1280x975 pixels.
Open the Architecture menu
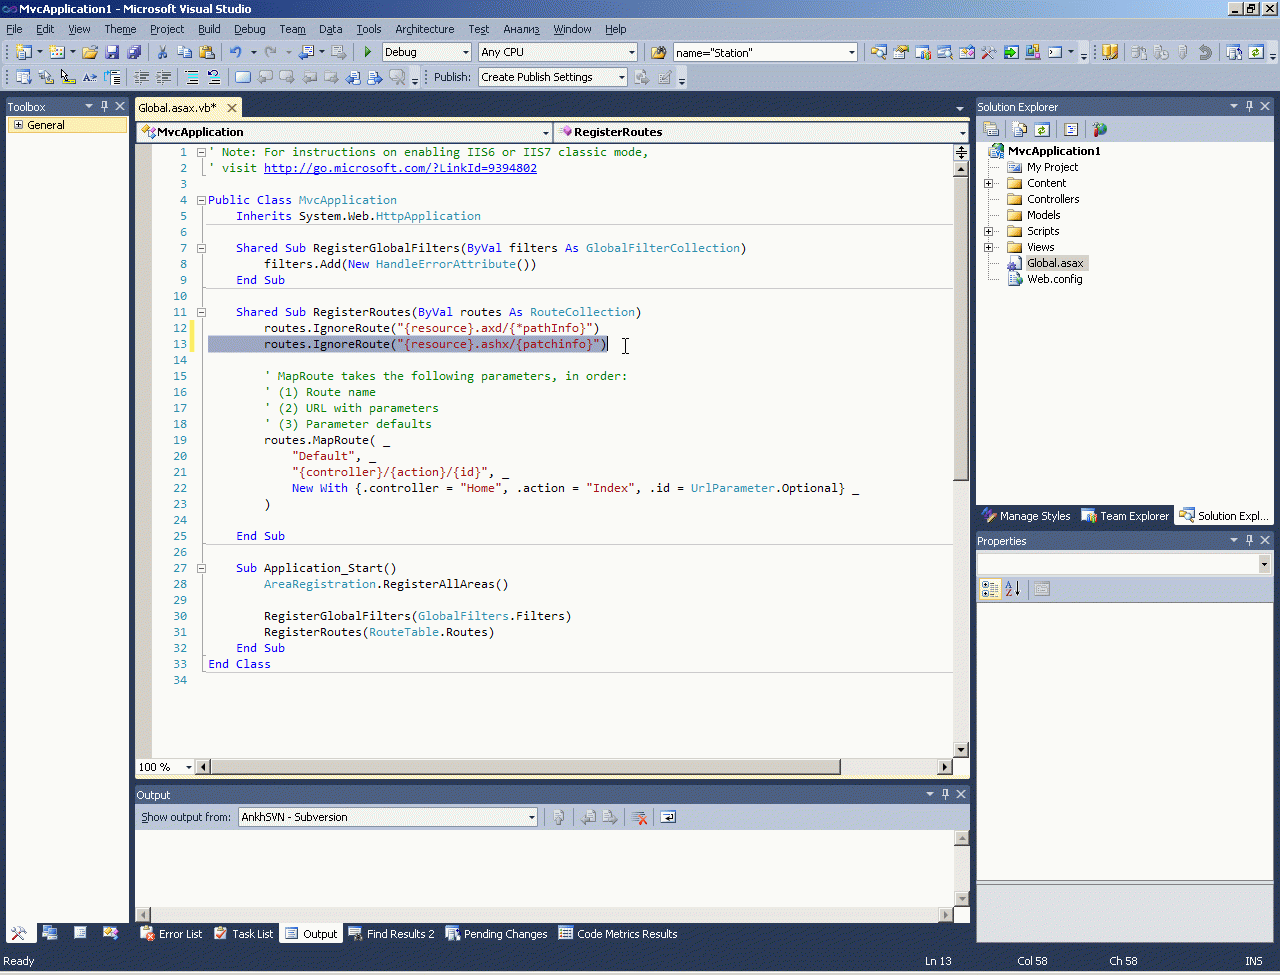[x=424, y=29]
